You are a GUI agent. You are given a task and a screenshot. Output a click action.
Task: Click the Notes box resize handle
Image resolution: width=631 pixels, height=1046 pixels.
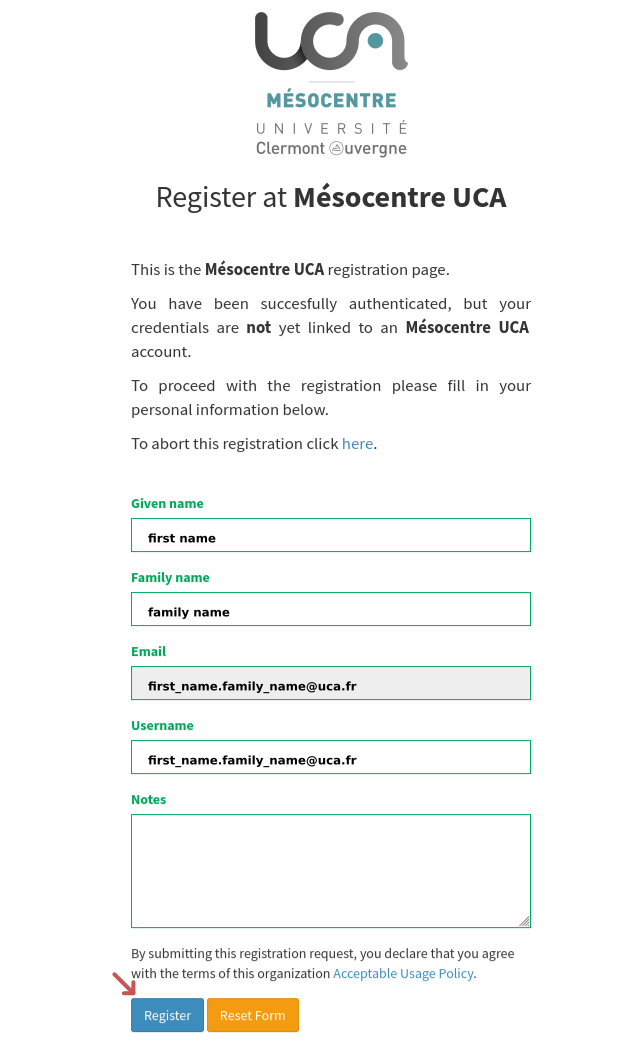pos(524,921)
